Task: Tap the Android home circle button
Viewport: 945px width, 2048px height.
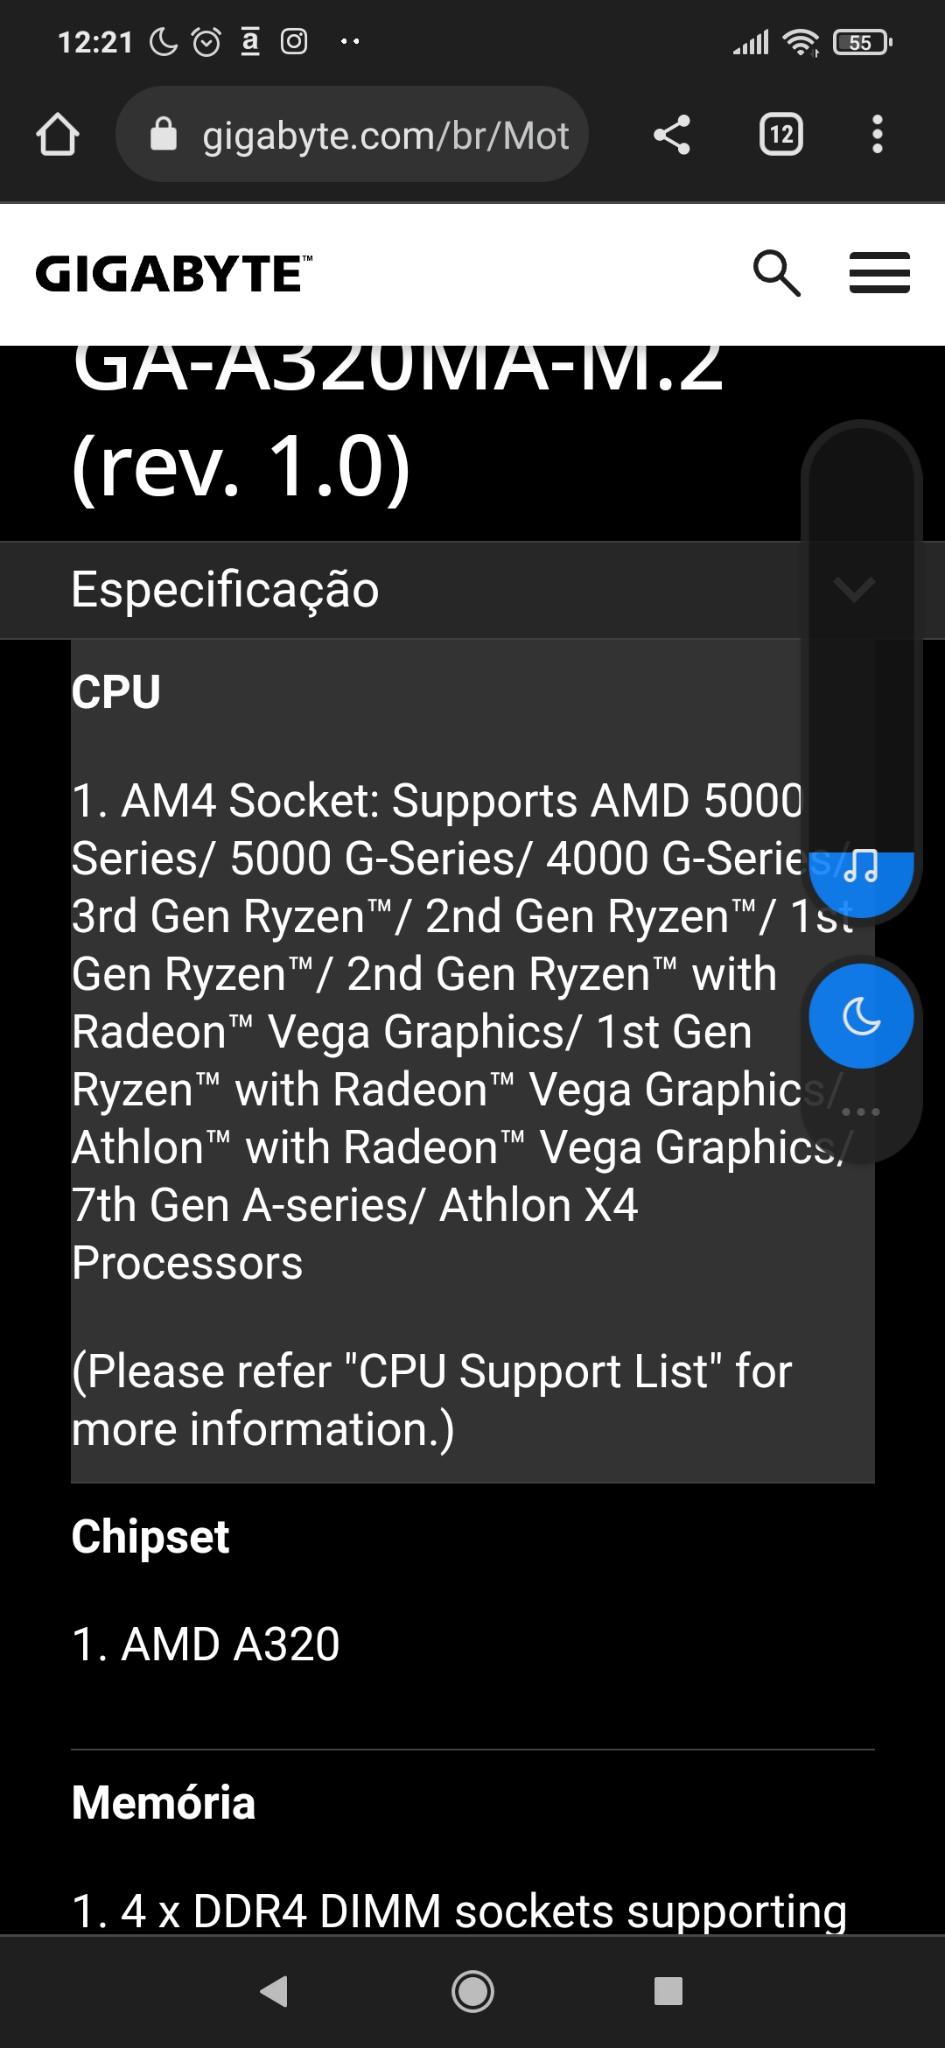Action: (472, 1991)
